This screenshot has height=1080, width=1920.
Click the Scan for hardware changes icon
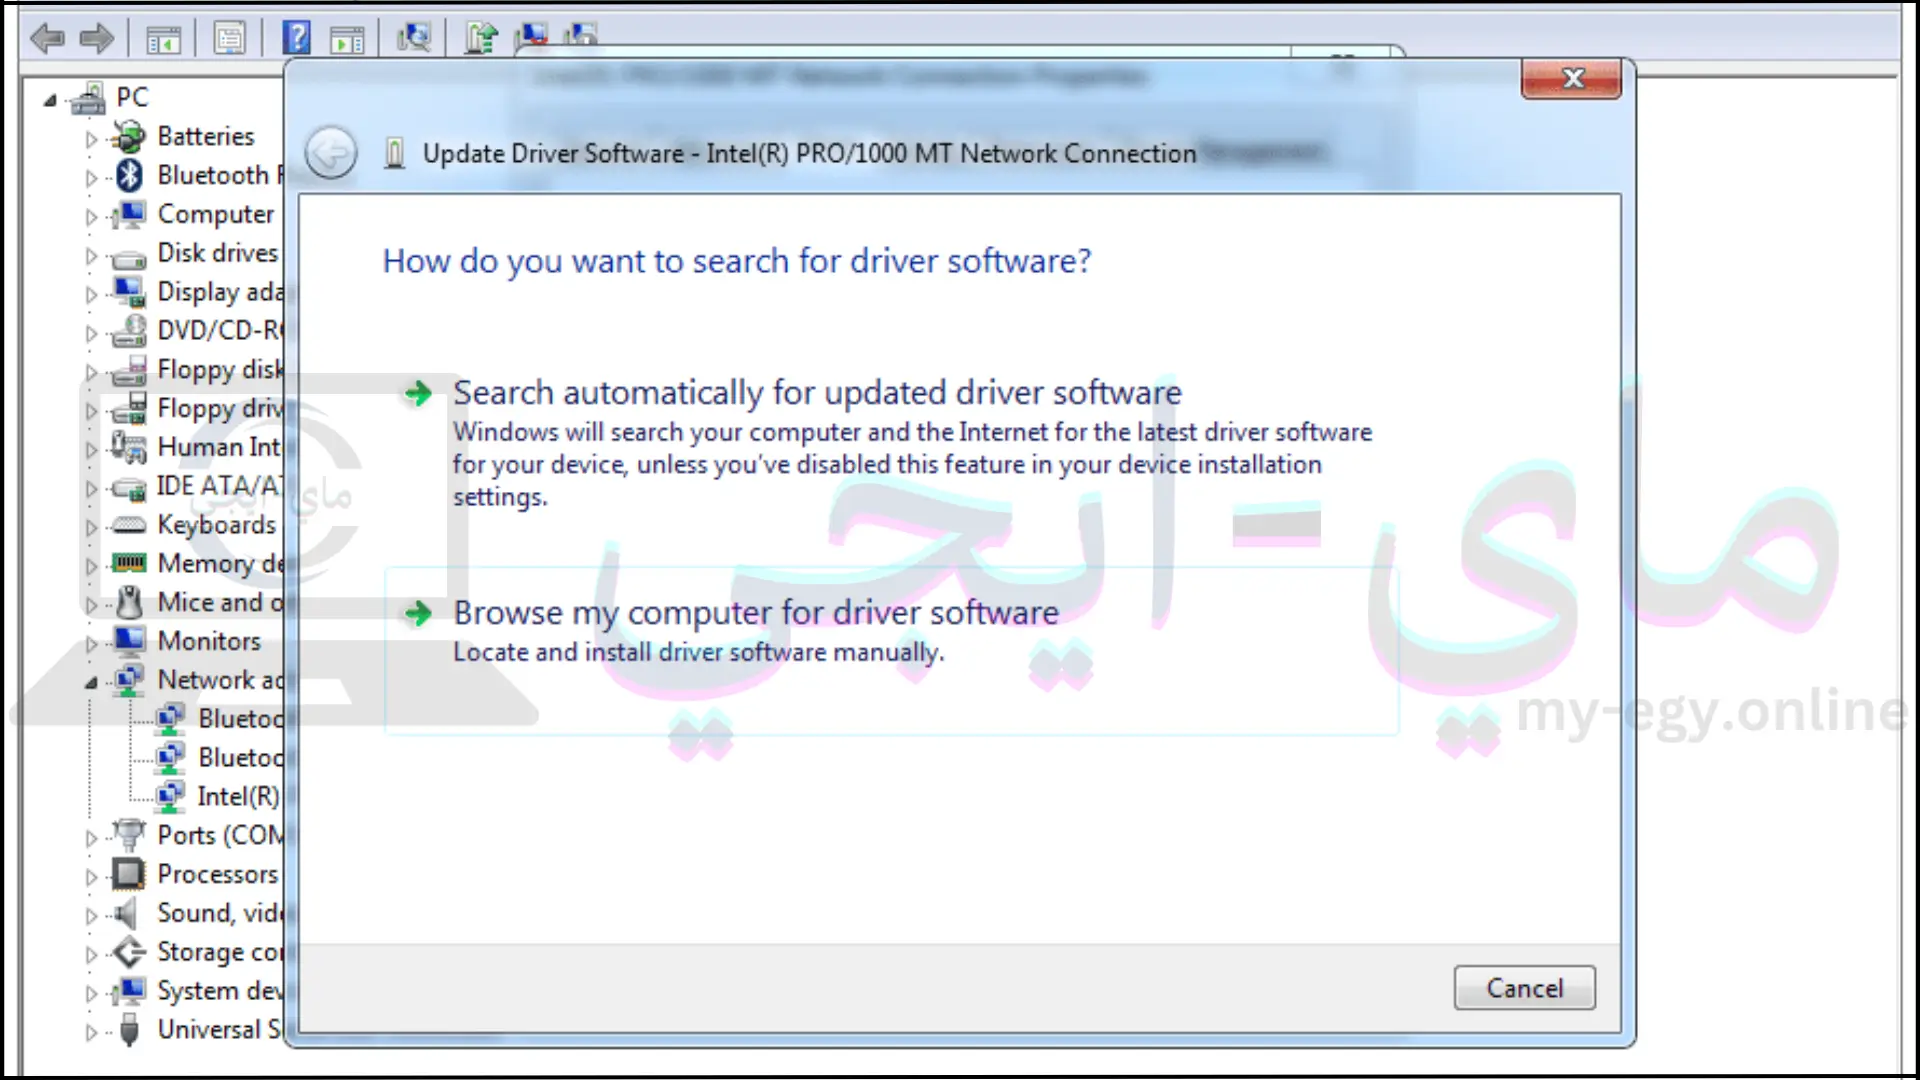click(x=413, y=38)
